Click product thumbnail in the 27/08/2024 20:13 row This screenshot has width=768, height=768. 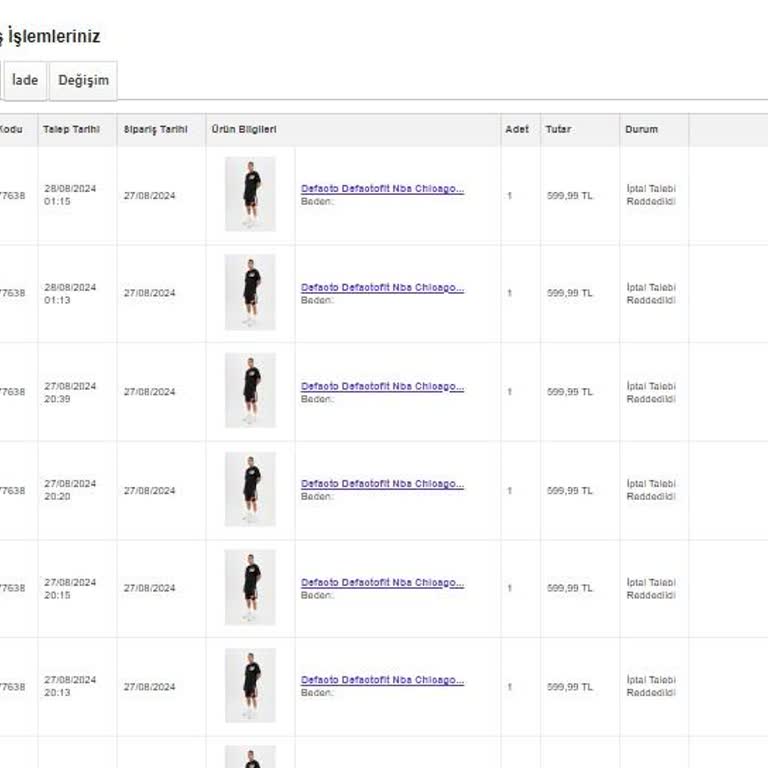(x=250, y=685)
